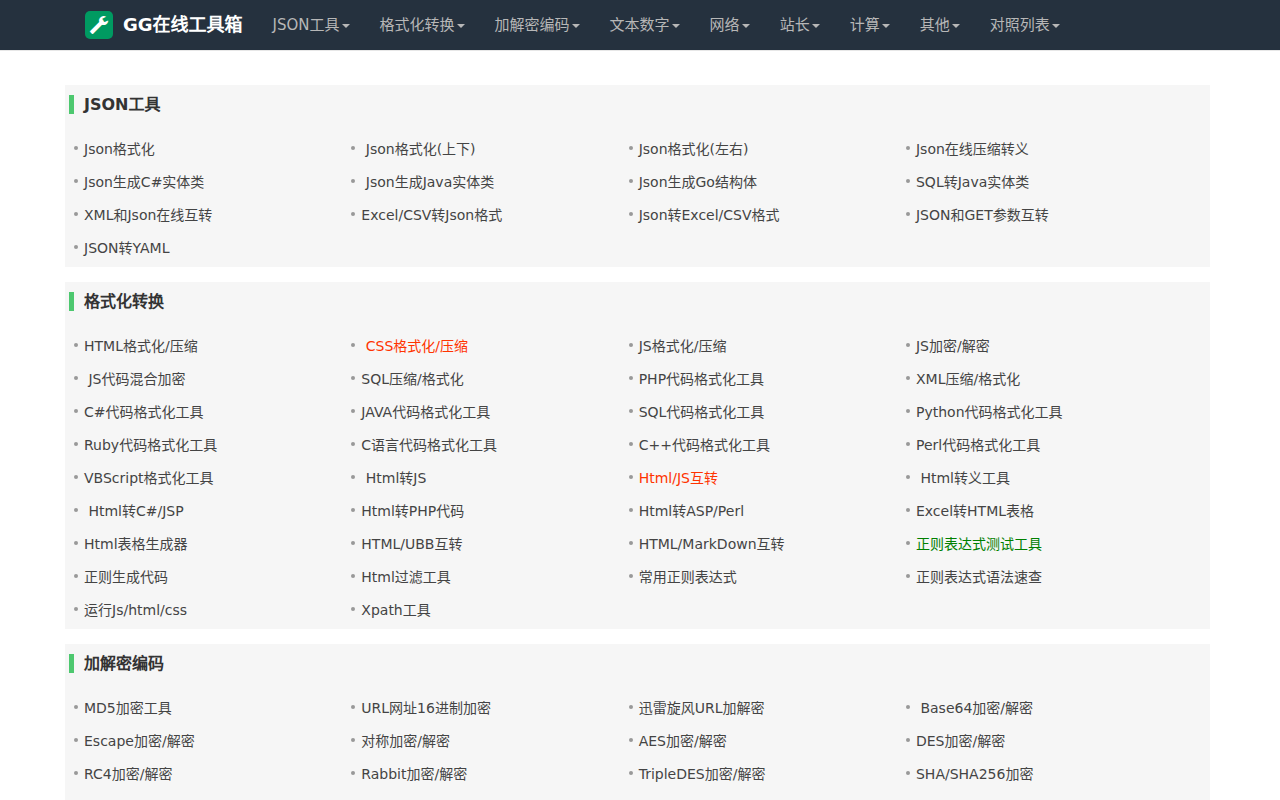The width and height of the screenshot is (1280, 800).
Task: Select the AES加密/解密 tool
Action: tap(682, 740)
